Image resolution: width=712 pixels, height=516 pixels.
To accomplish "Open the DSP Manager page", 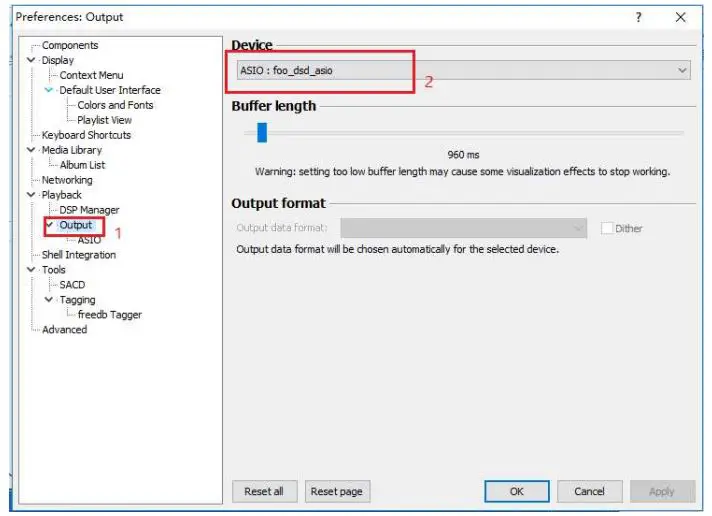I will coord(89,210).
